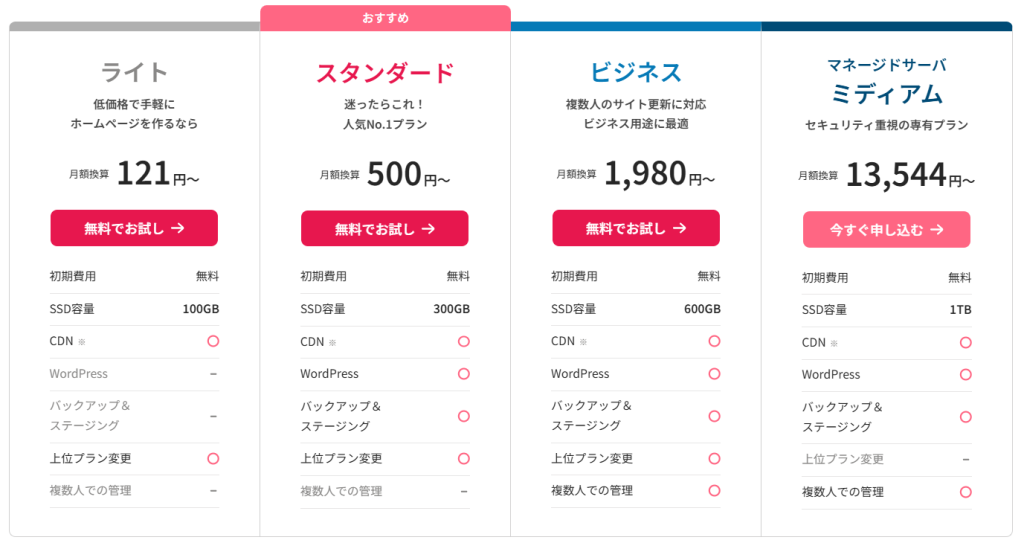Click the ※ mark beside CDN in ビジネス
This screenshot has width=1024, height=543.
coord(584,342)
